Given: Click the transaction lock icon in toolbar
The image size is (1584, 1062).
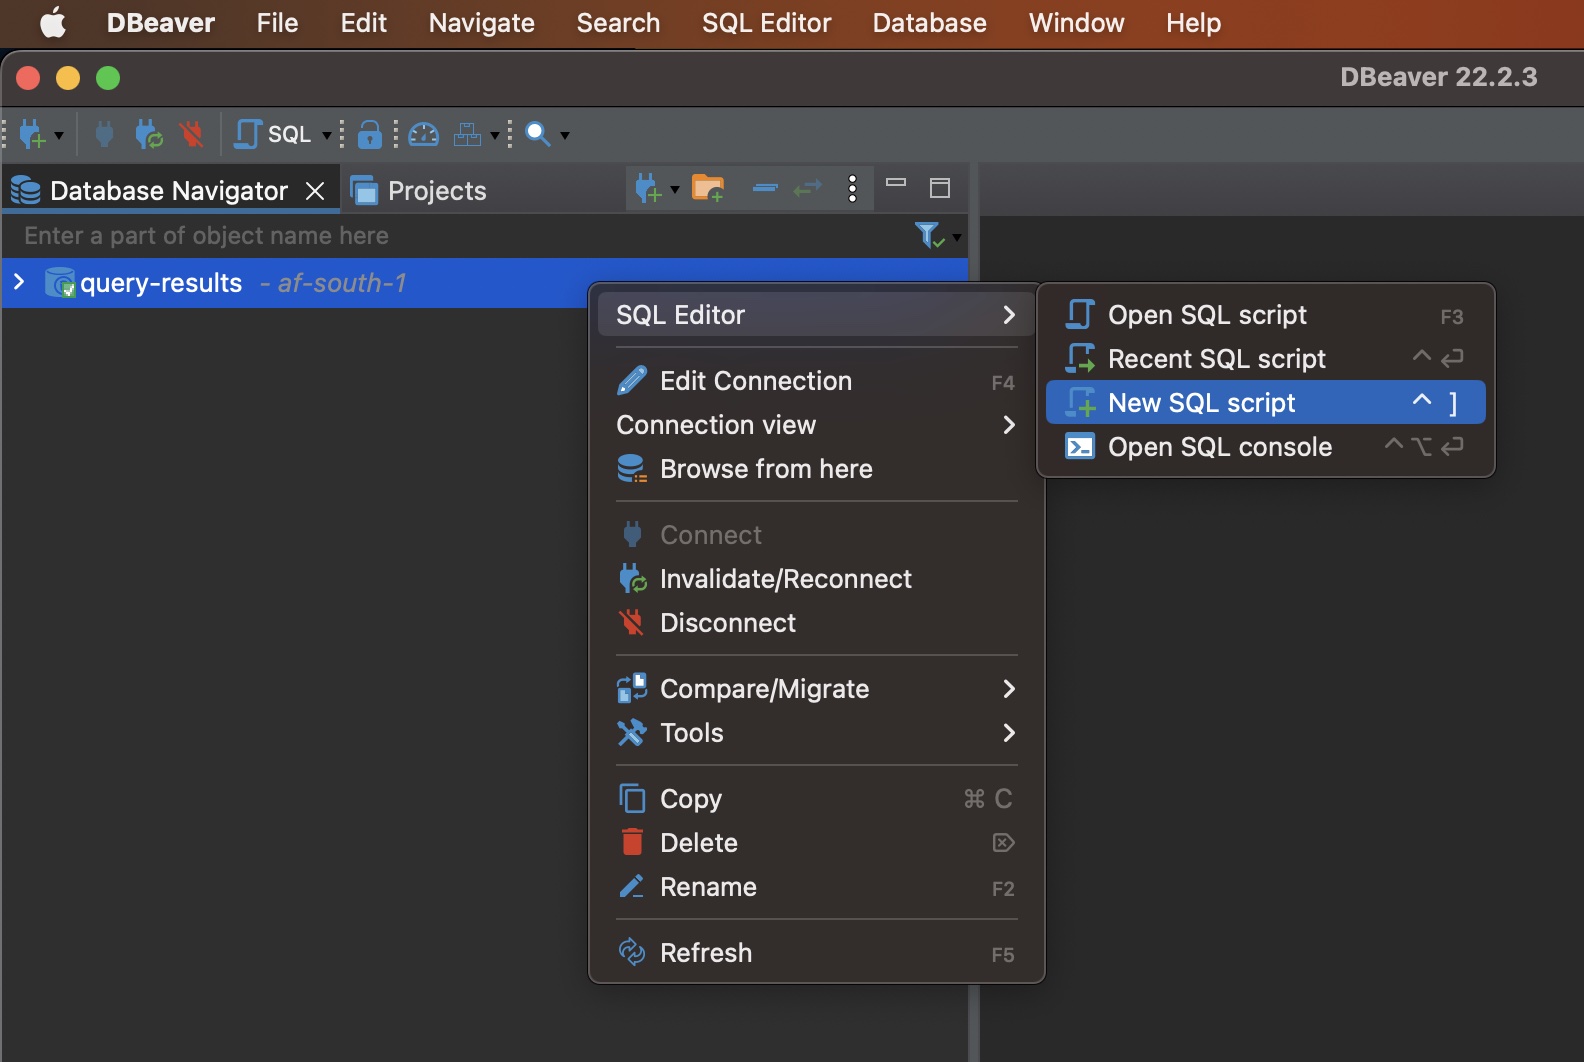Looking at the screenshot, I should pyautogui.click(x=370, y=134).
